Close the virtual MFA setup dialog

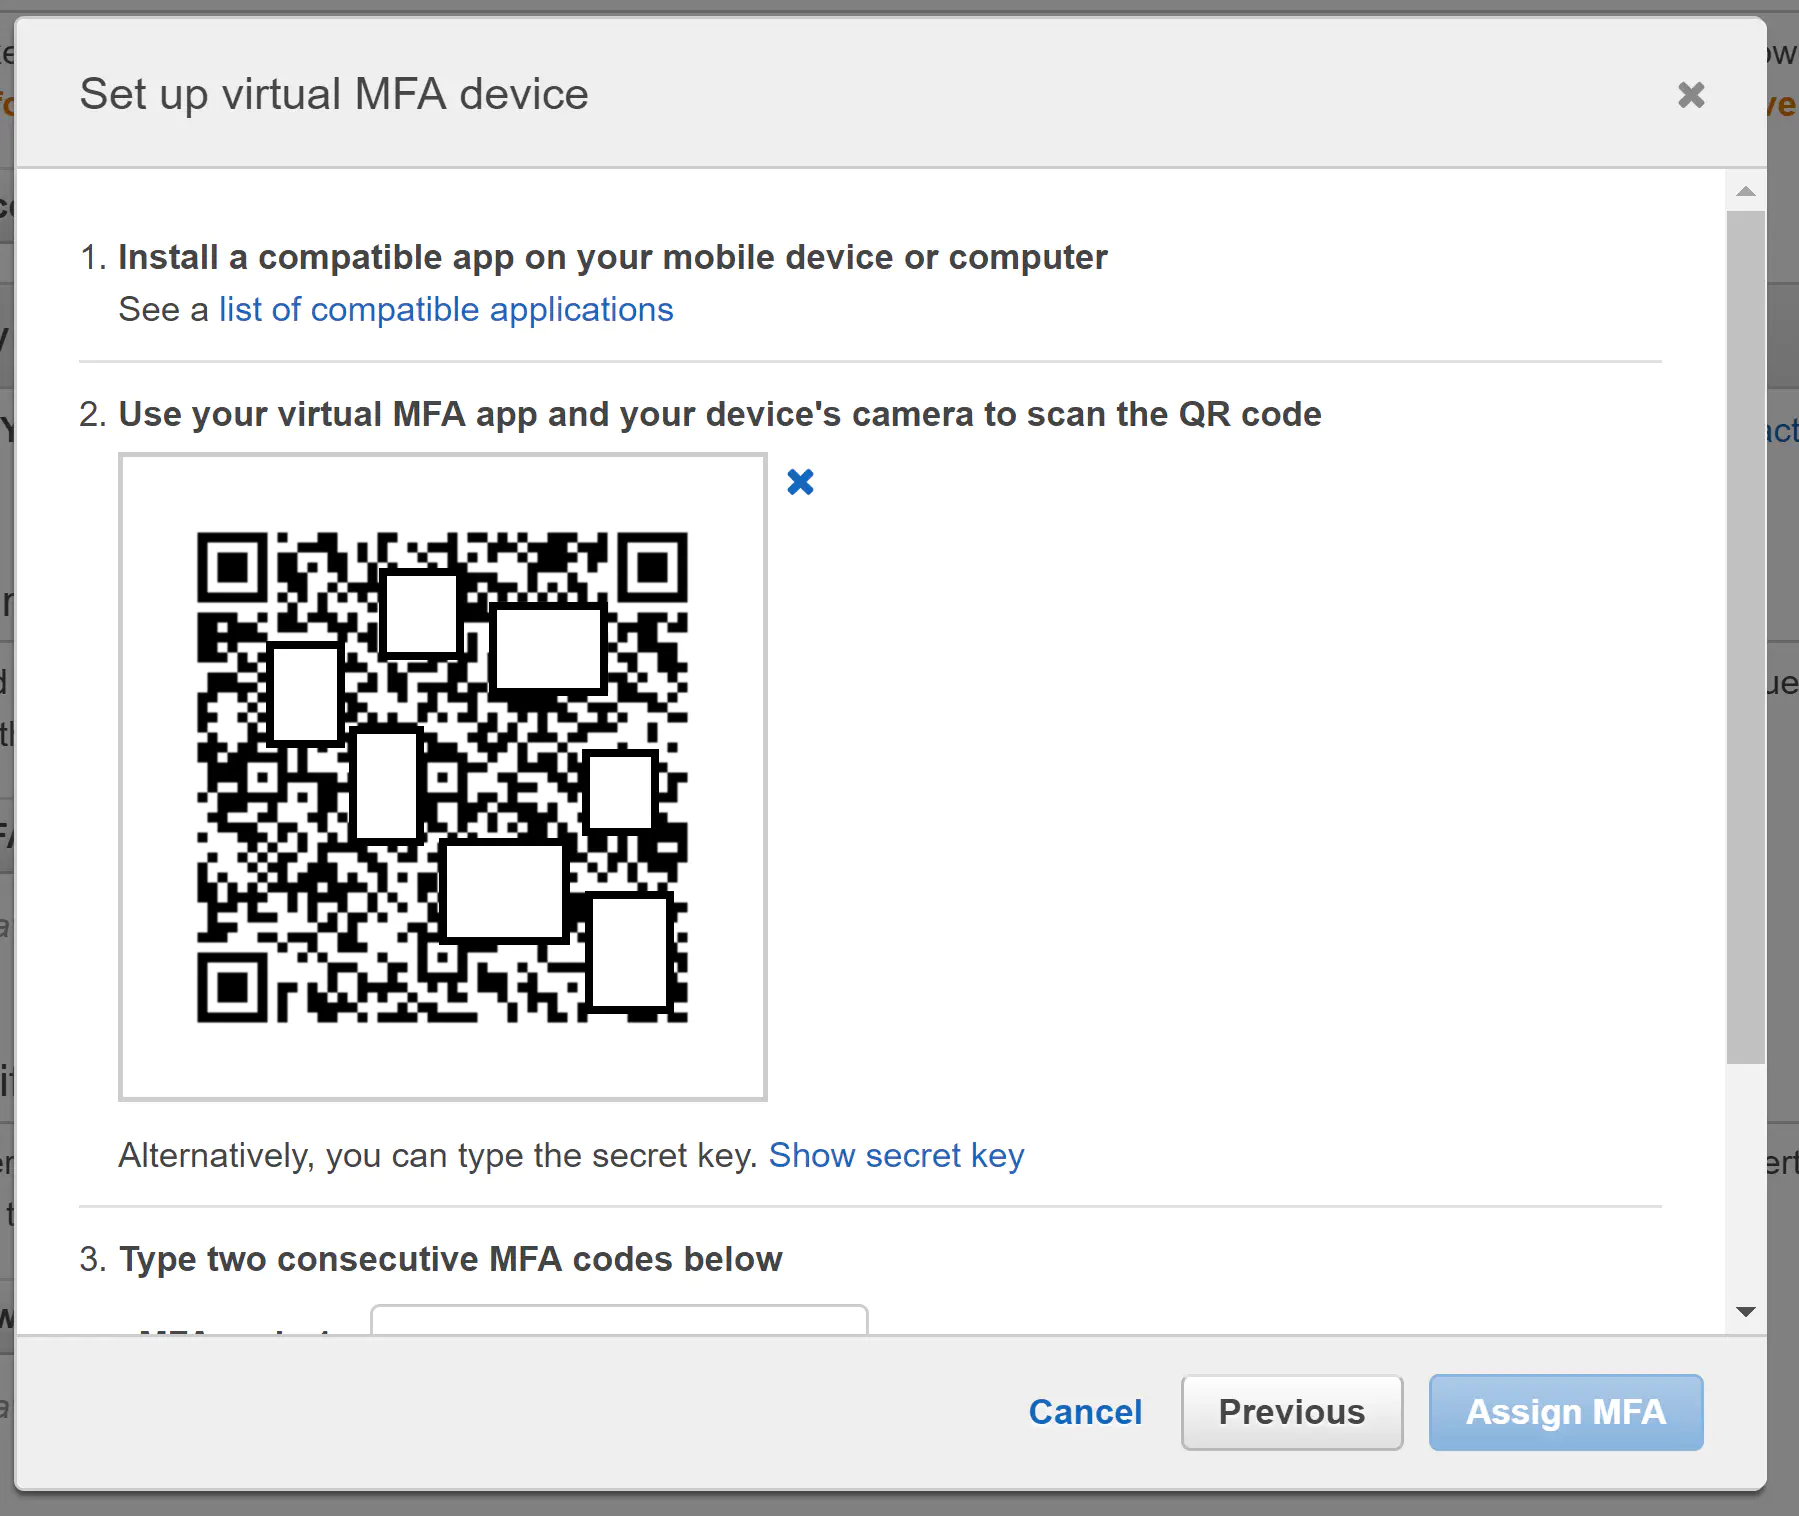click(x=1691, y=95)
